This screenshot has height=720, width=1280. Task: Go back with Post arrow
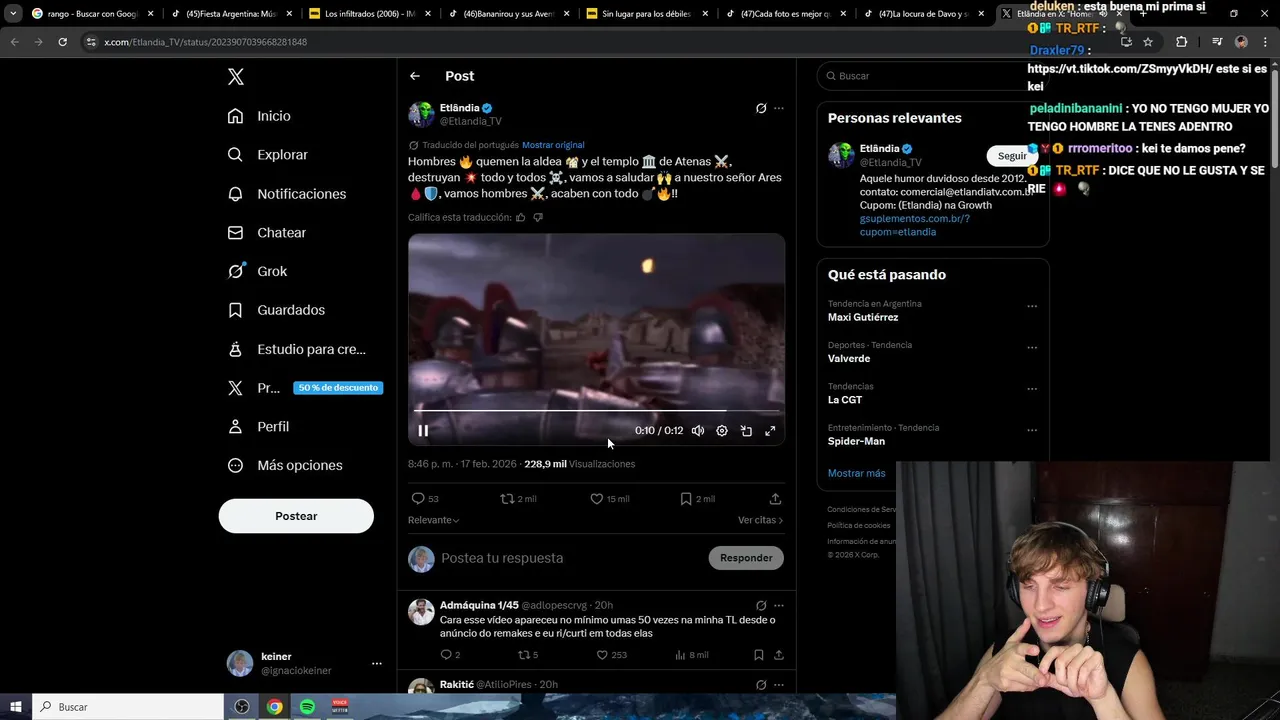pos(415,76)
